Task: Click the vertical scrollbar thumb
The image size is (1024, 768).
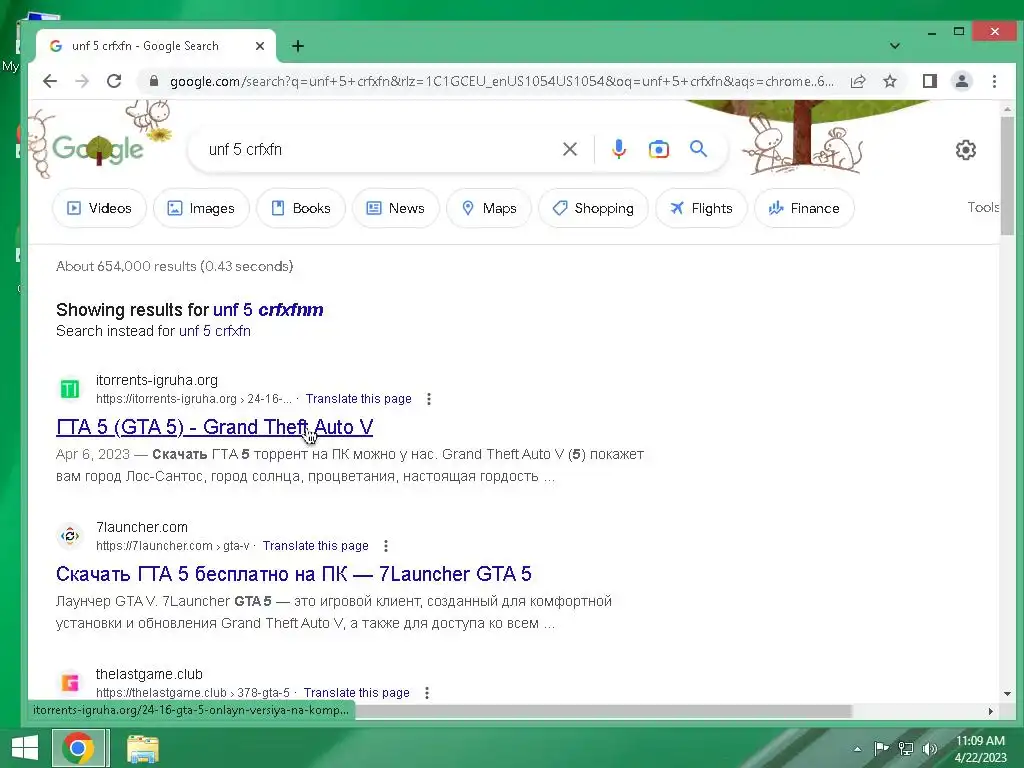Action: pyautogui.click(x=1007, y=175)
